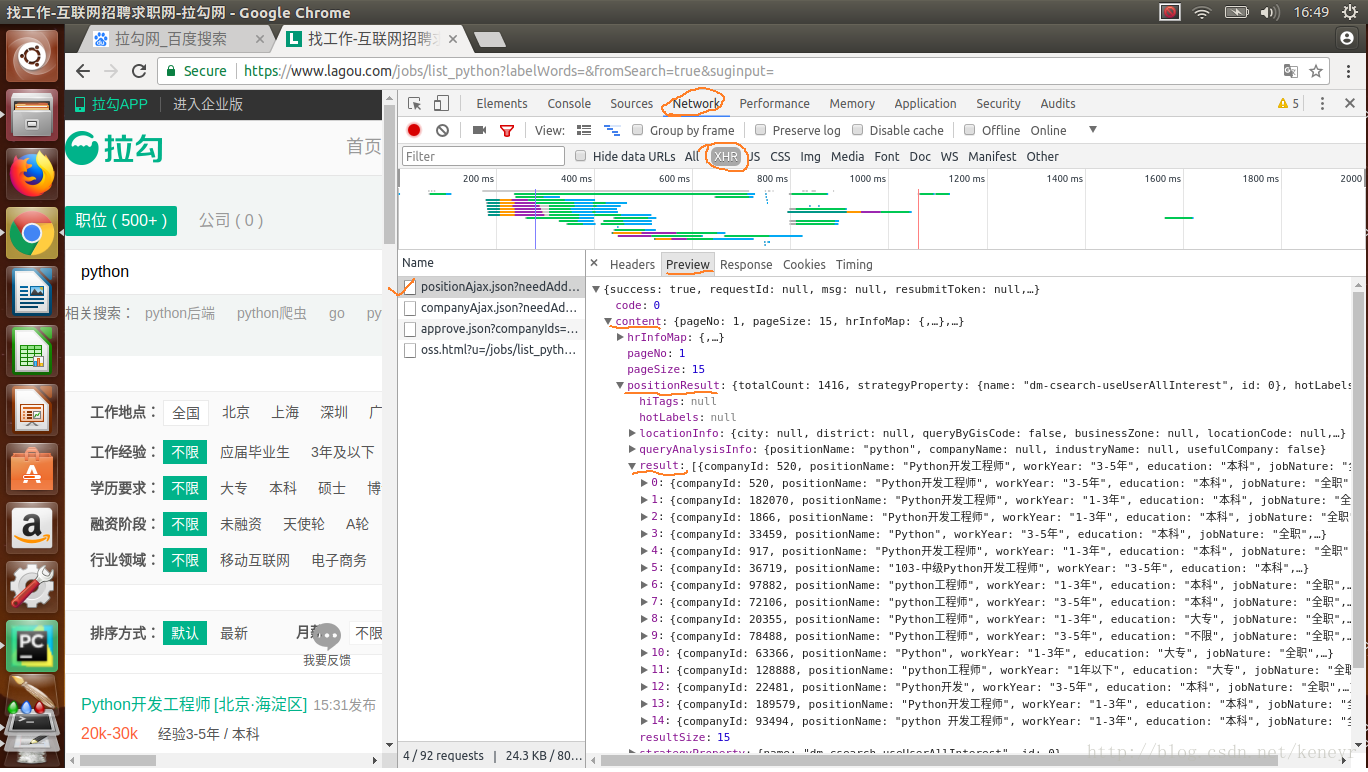Screen dimensions: 1368x772
Task: Stop recording network log with red button
Action: click(414, 130)
